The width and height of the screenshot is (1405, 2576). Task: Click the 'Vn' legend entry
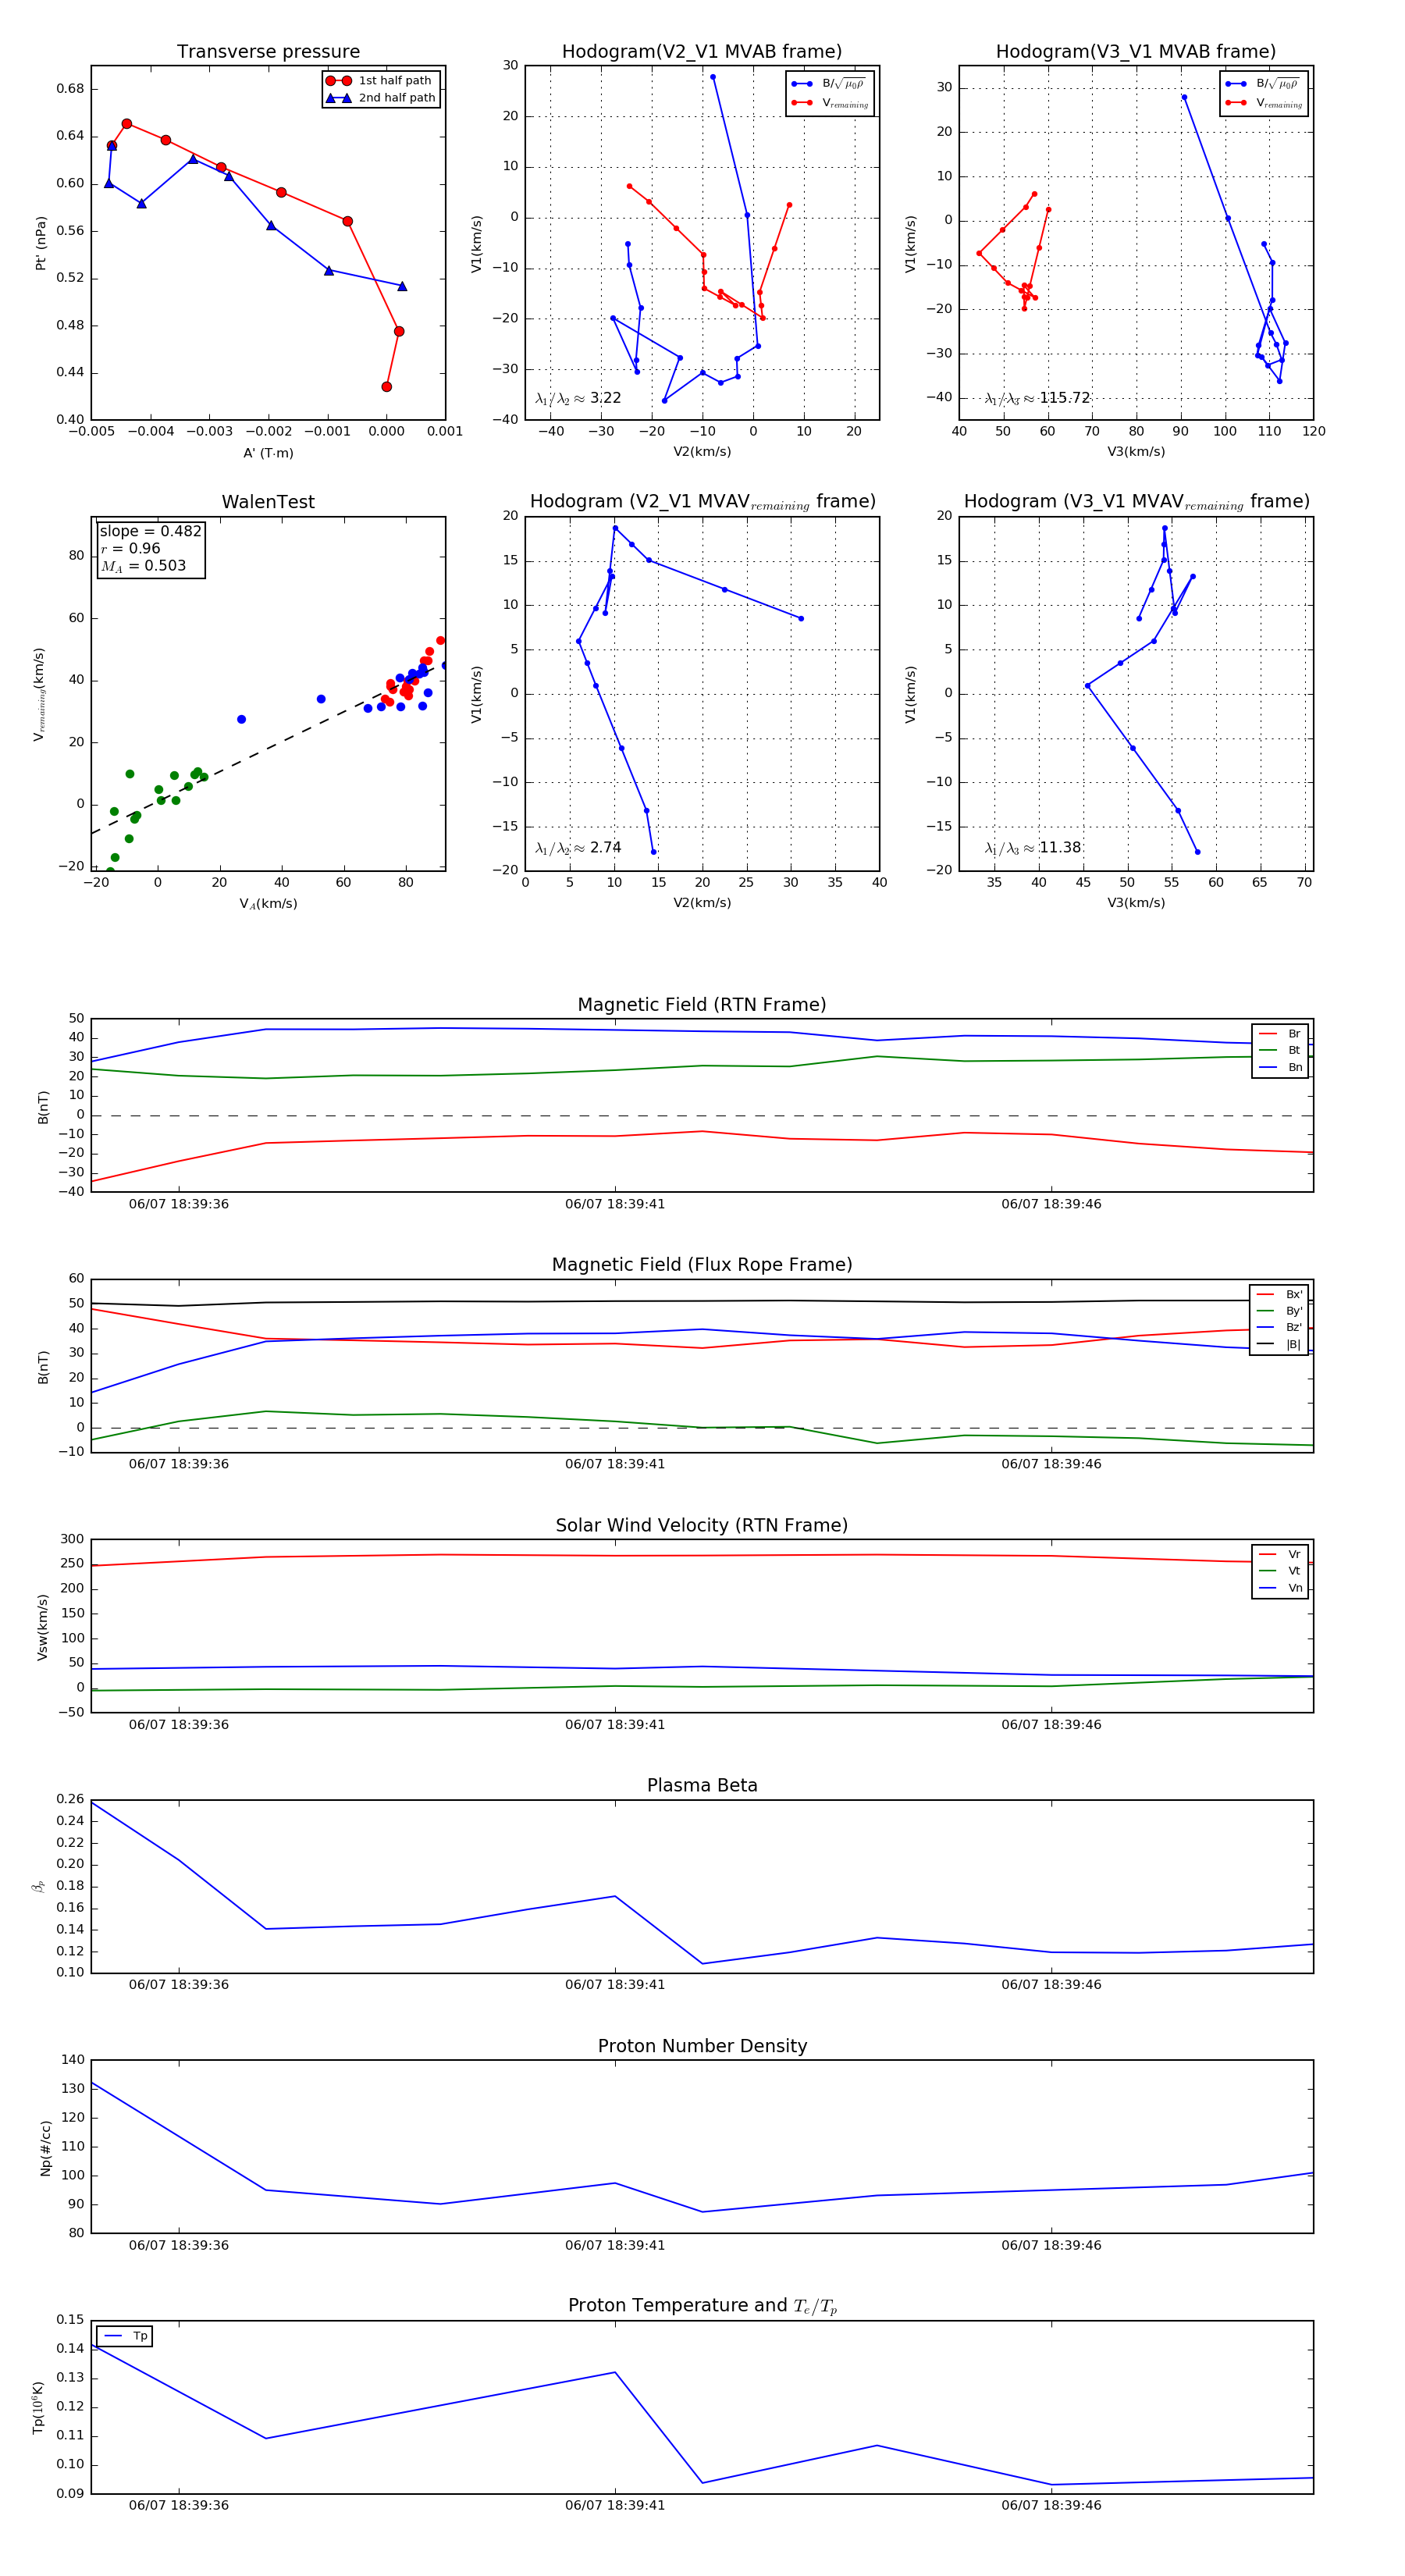click(1281, 1588)
